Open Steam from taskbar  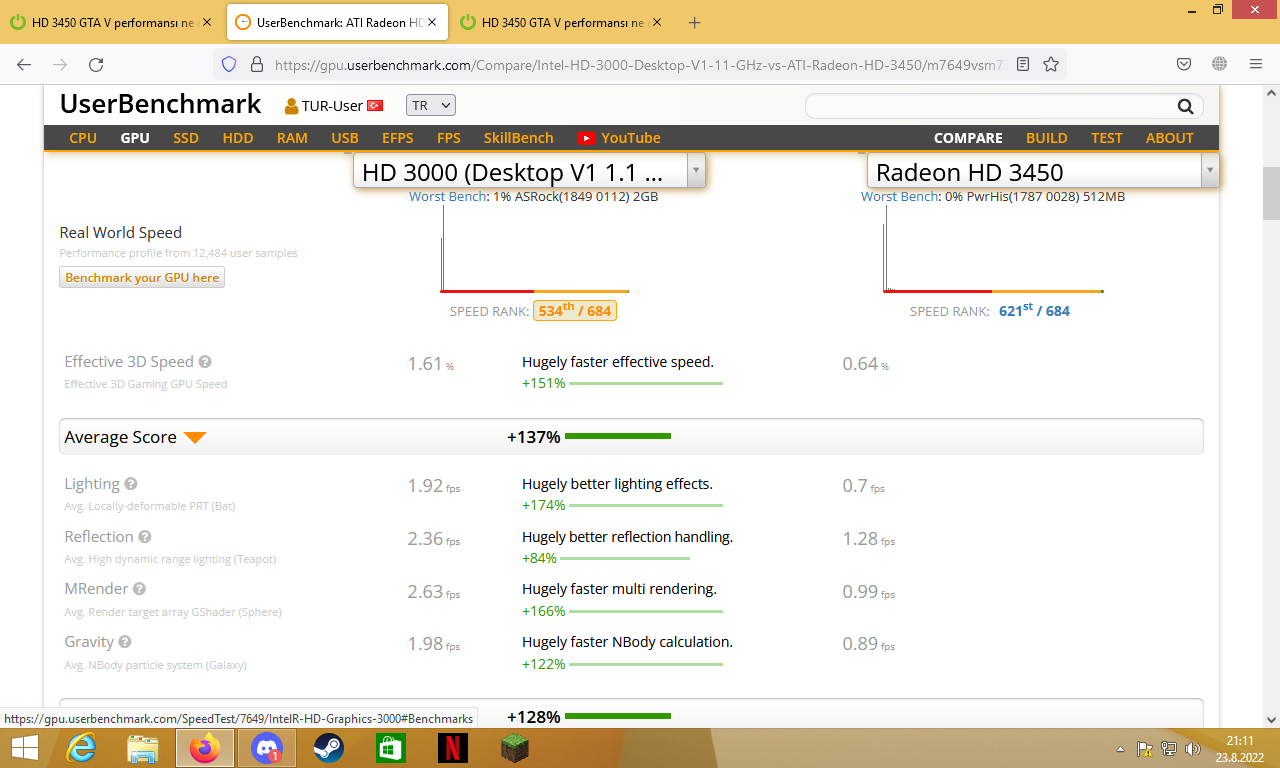click(x=329, y=747)
